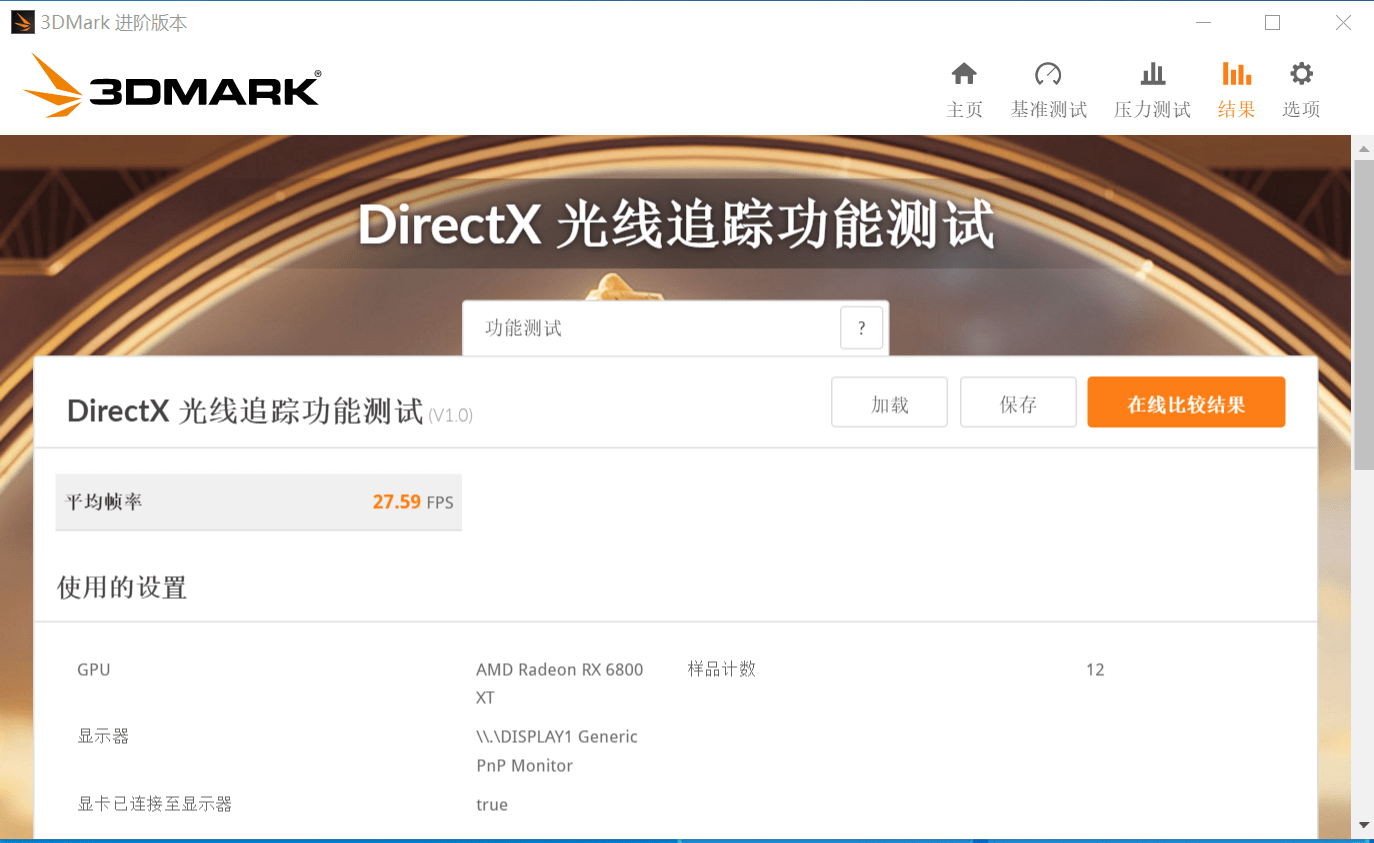Close the 3DMark window

tap(1343, 22)
